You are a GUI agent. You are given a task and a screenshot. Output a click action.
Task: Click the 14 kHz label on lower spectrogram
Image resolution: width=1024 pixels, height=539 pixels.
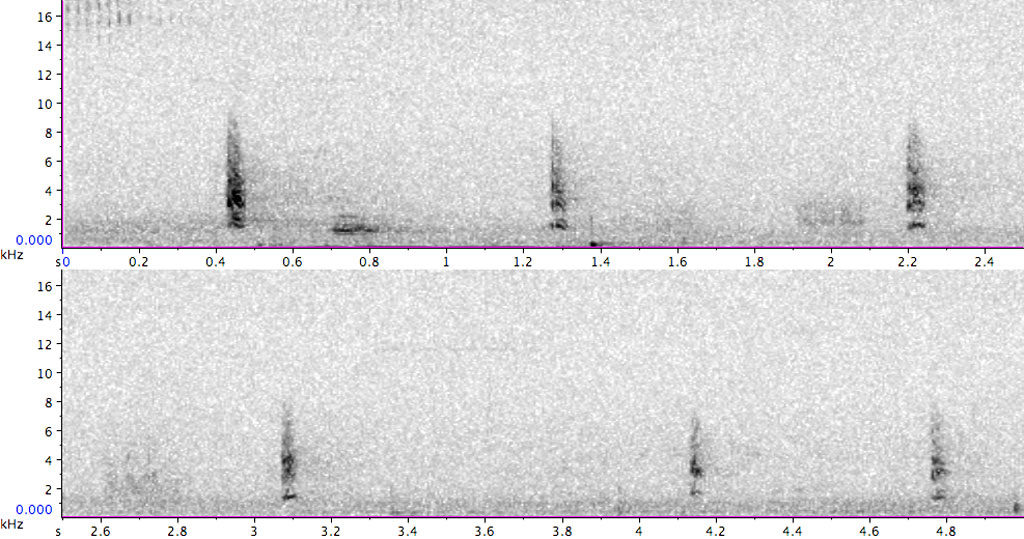point(45,315)
